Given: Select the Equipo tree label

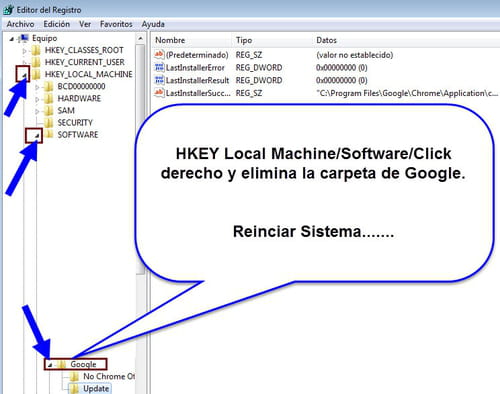Looking at the screenshot, I should click(x=45, y=38).
